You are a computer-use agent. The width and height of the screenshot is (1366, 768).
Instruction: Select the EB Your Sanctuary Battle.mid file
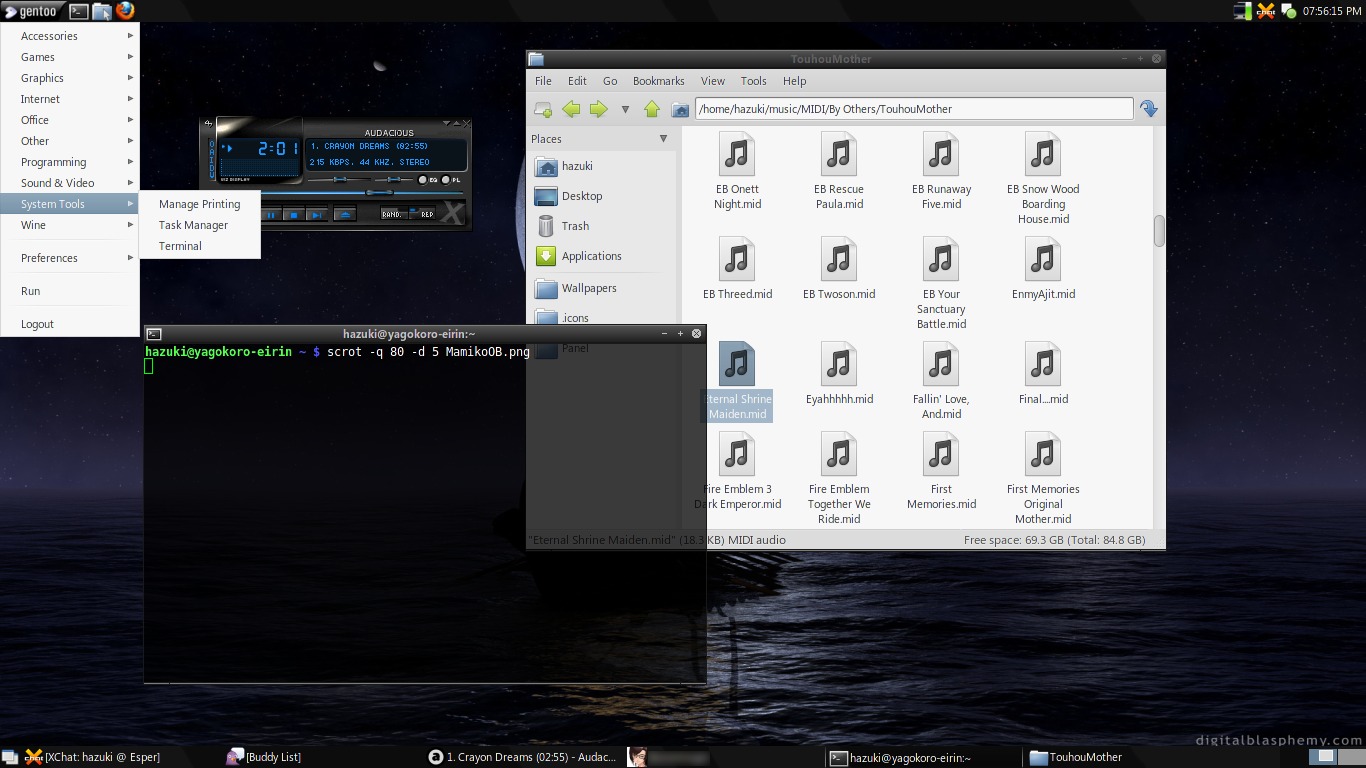[x=941, y=283]
